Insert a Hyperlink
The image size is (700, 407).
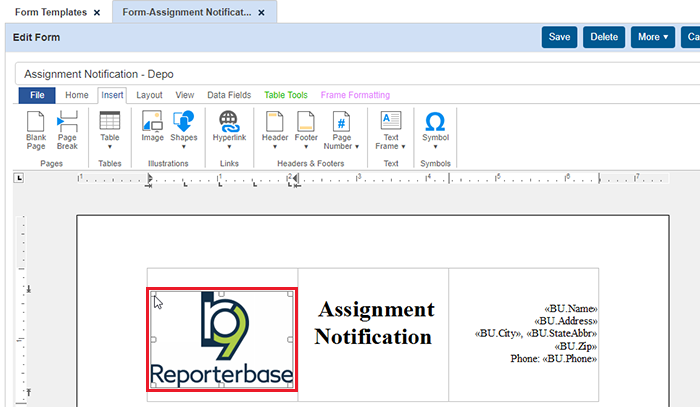coord(229,127)
